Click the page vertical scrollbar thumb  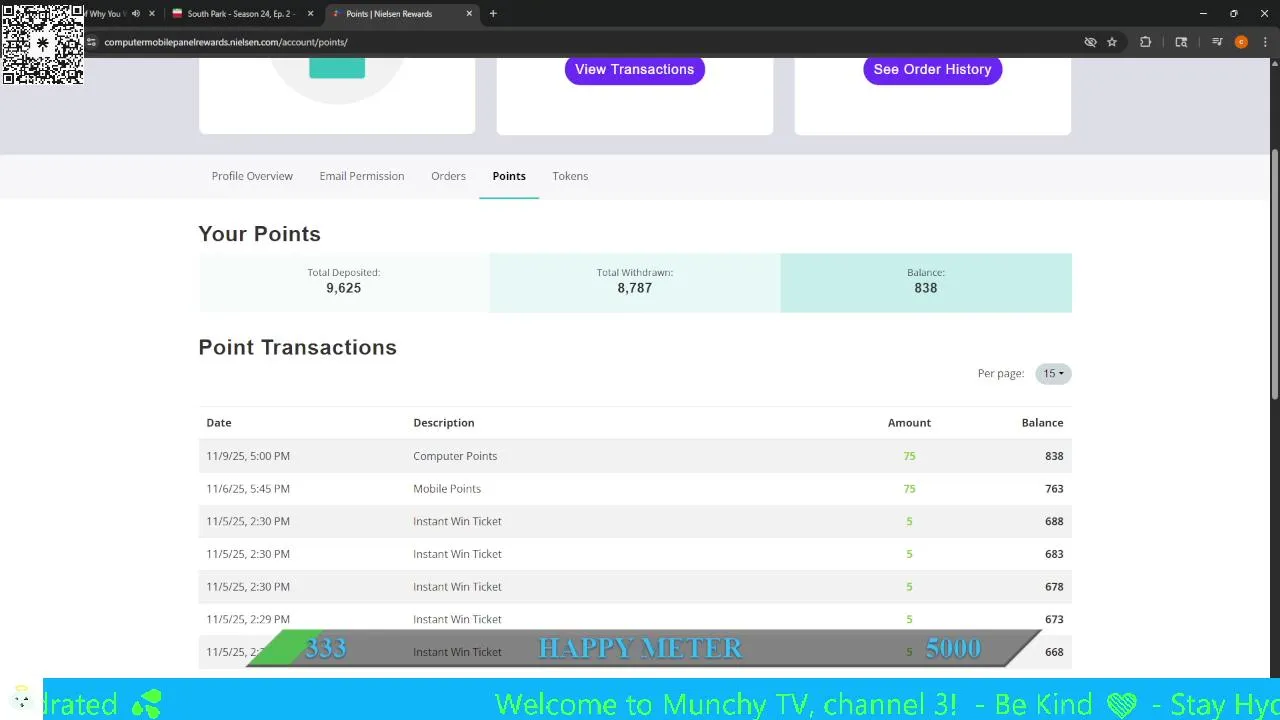pos(1274,275)
